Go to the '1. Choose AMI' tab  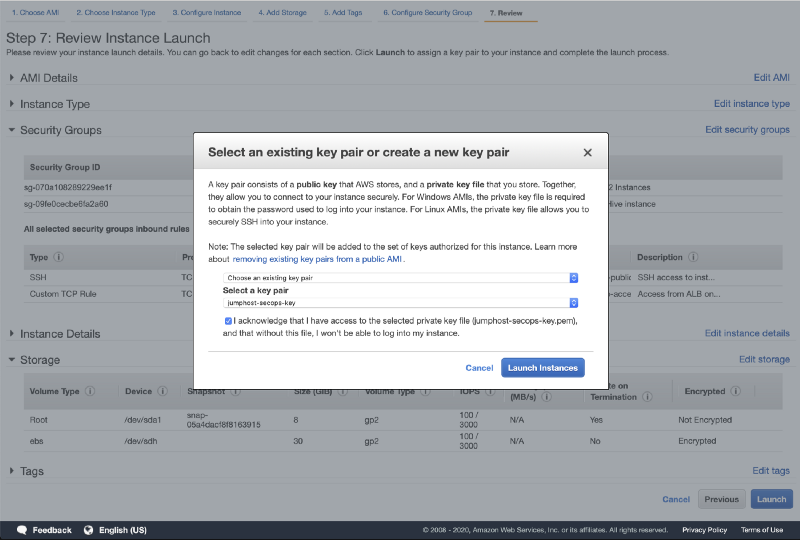pos(35,12)
